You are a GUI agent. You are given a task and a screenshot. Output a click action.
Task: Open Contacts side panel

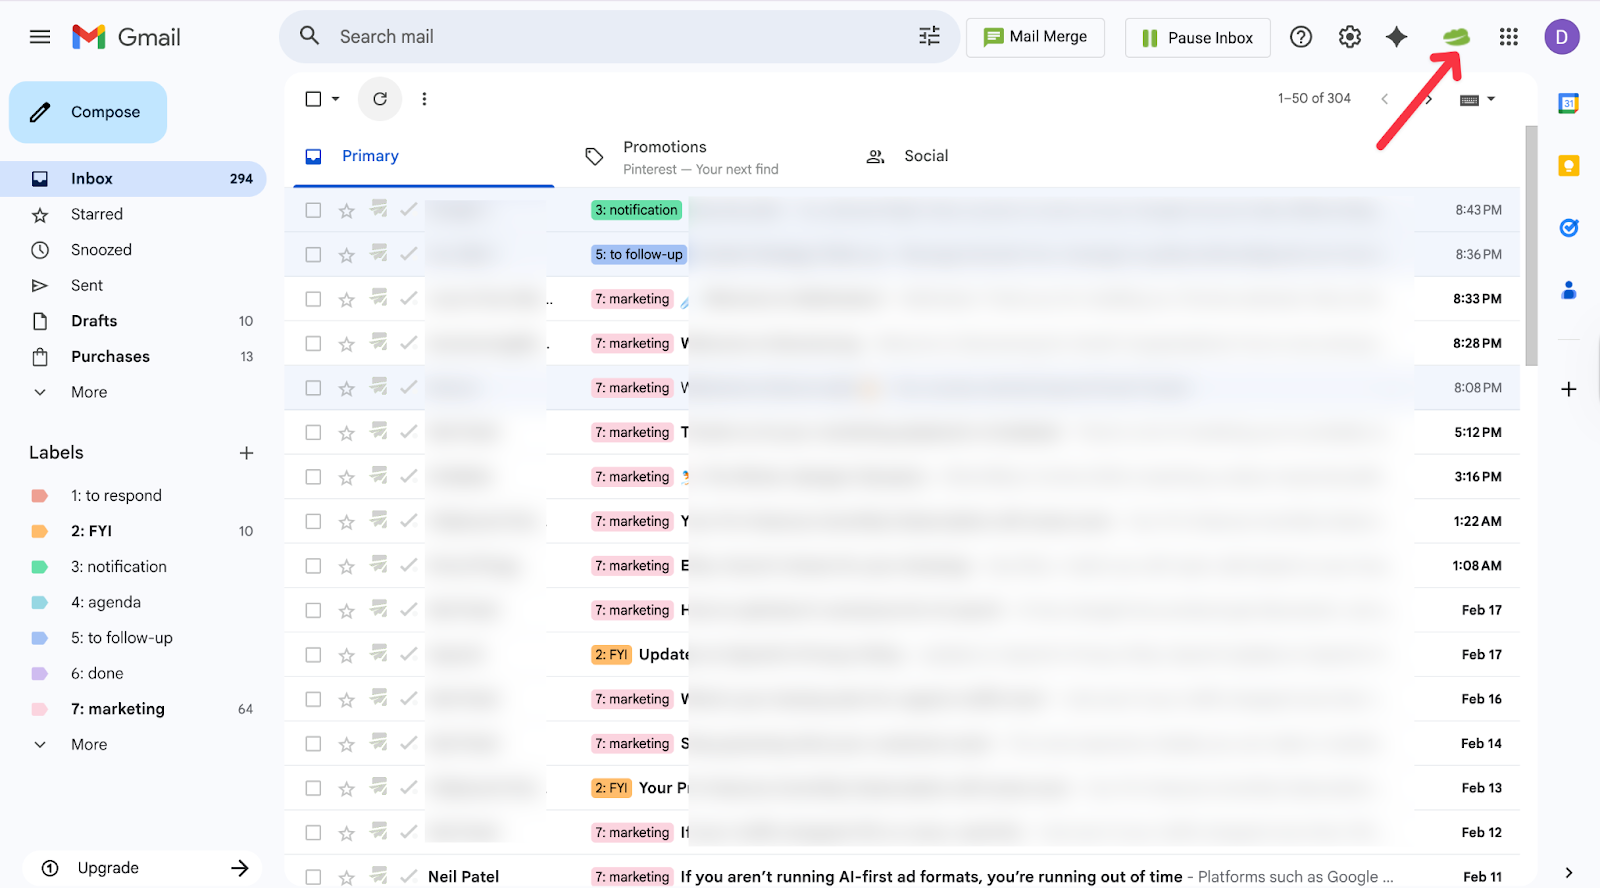[x=1569, y=290]
